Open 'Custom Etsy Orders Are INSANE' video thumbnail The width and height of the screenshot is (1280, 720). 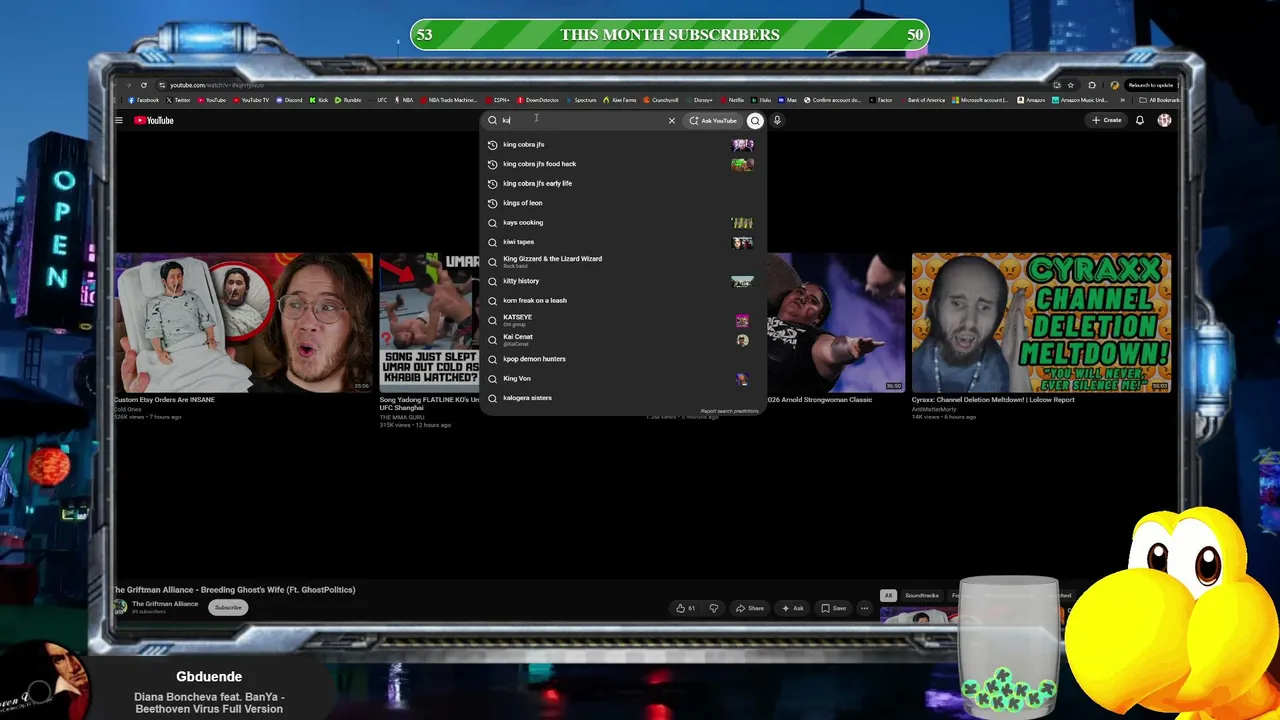243,322
